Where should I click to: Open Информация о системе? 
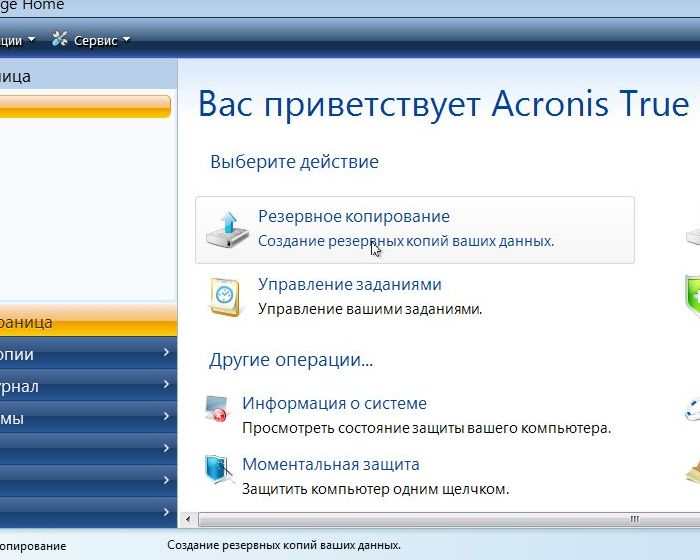click(x=334, y=403)
